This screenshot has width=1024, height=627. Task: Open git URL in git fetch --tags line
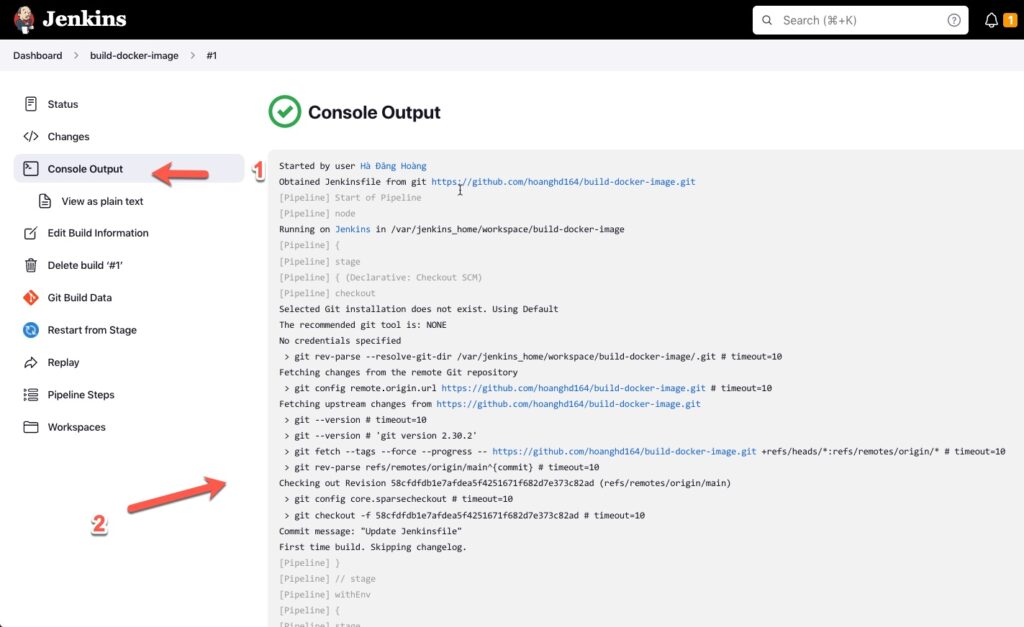coord(624,451)
